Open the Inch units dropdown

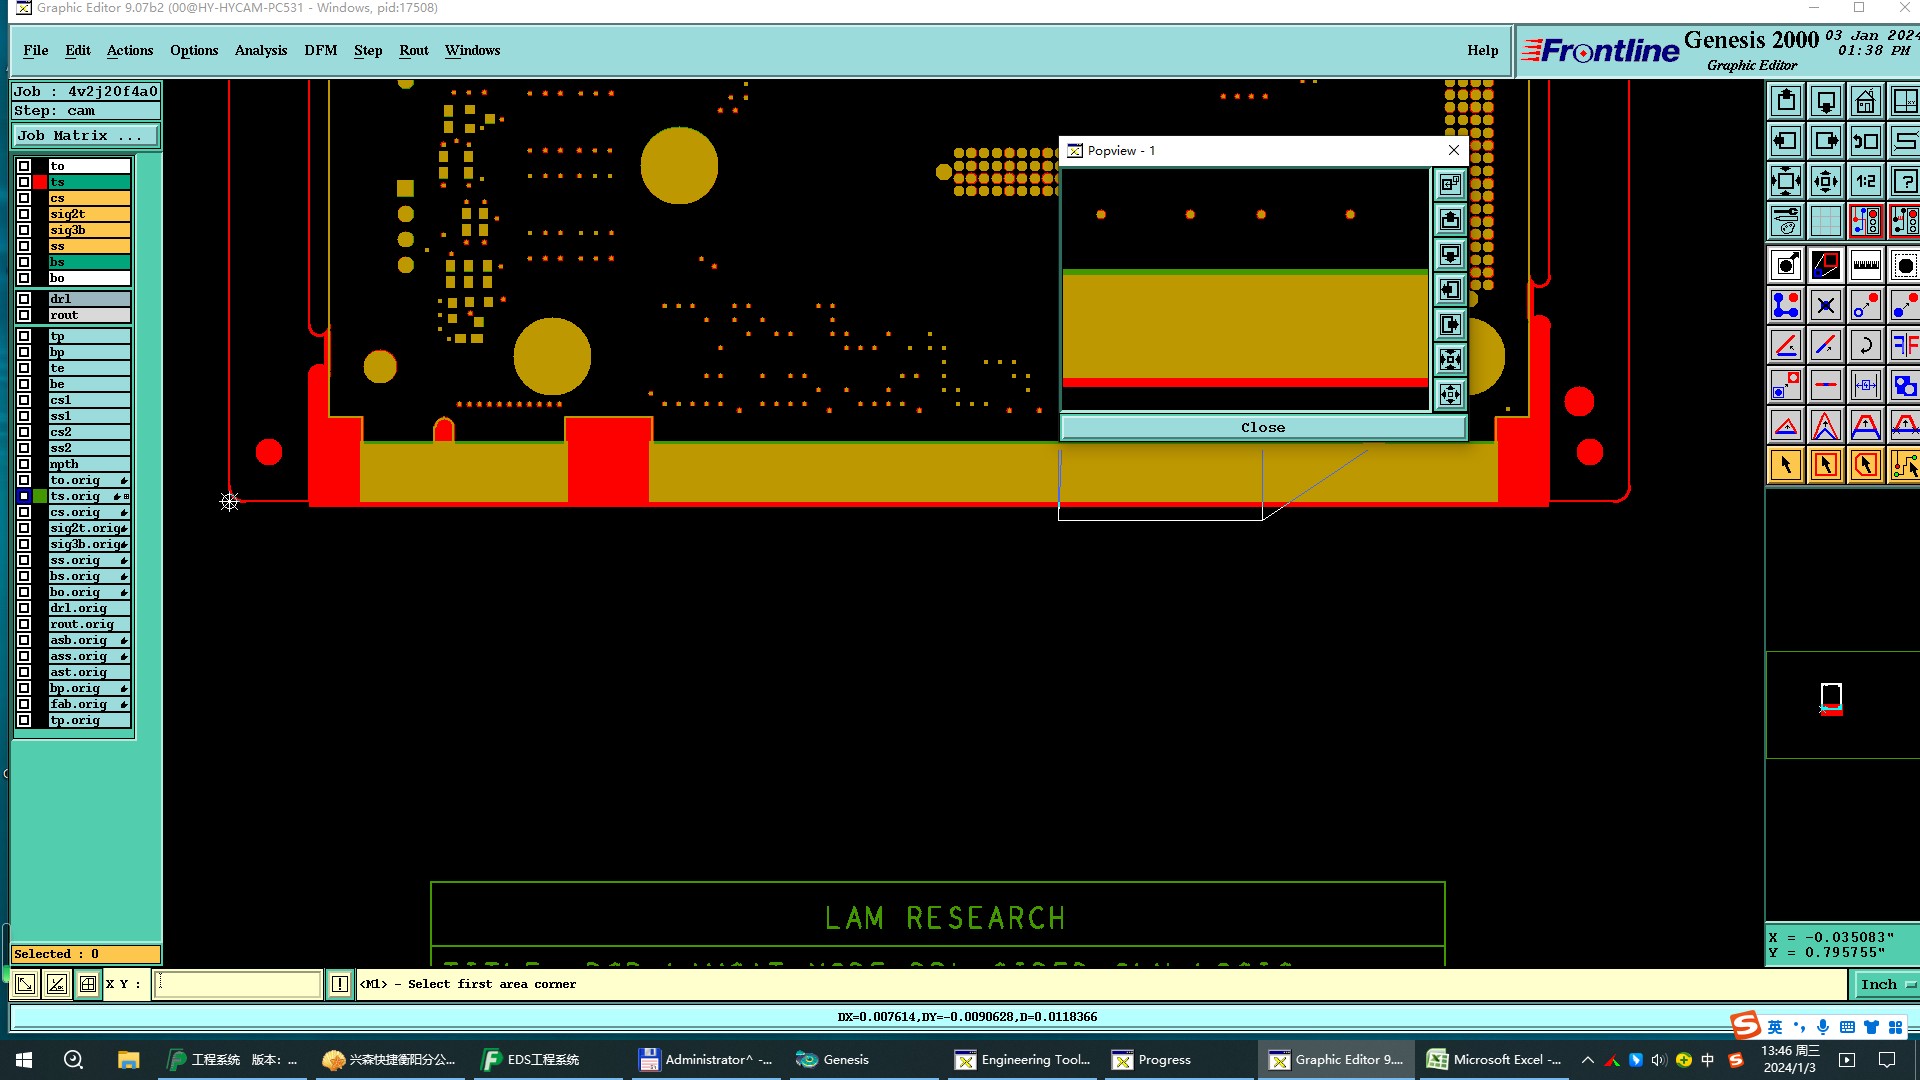[1886, 984]
